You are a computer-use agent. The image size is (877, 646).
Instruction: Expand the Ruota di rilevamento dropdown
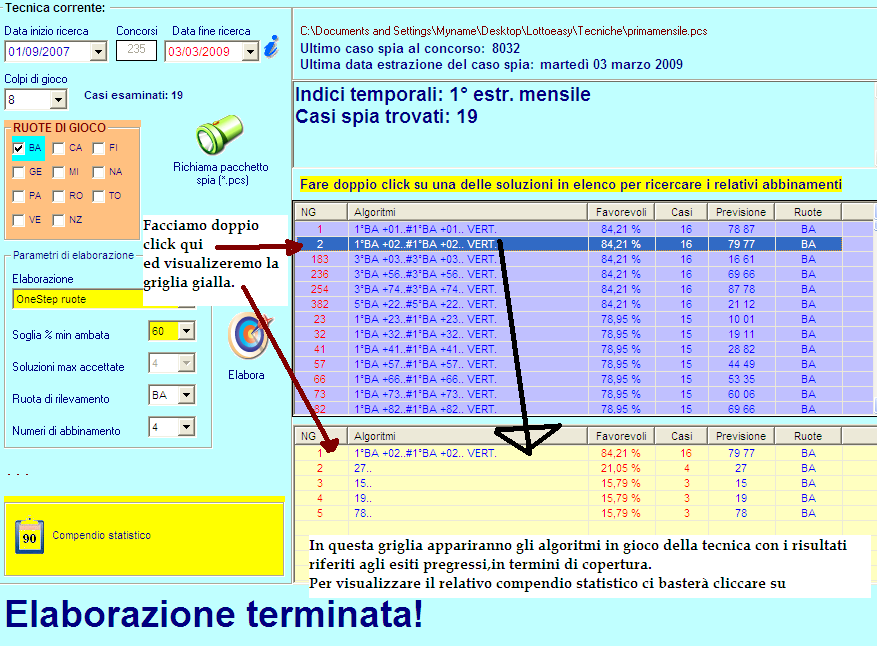[186, 395]
